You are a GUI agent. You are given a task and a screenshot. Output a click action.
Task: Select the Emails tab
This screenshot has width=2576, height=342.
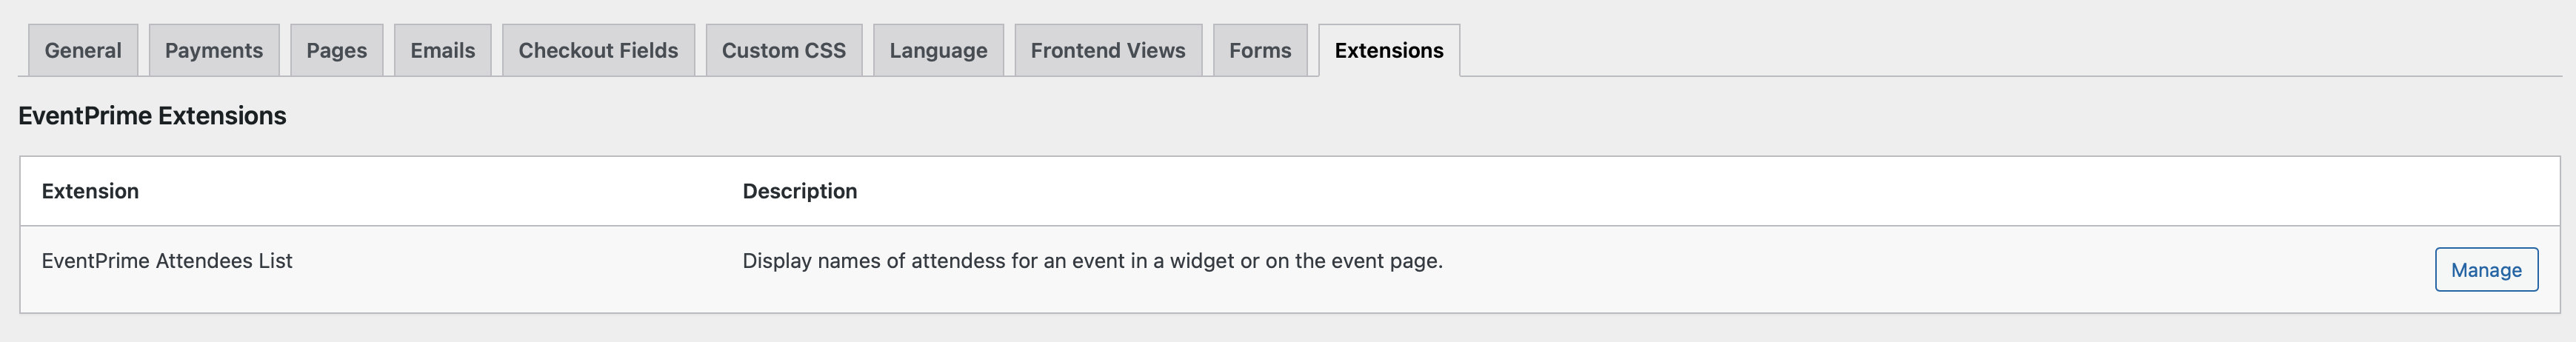[442, 50]
